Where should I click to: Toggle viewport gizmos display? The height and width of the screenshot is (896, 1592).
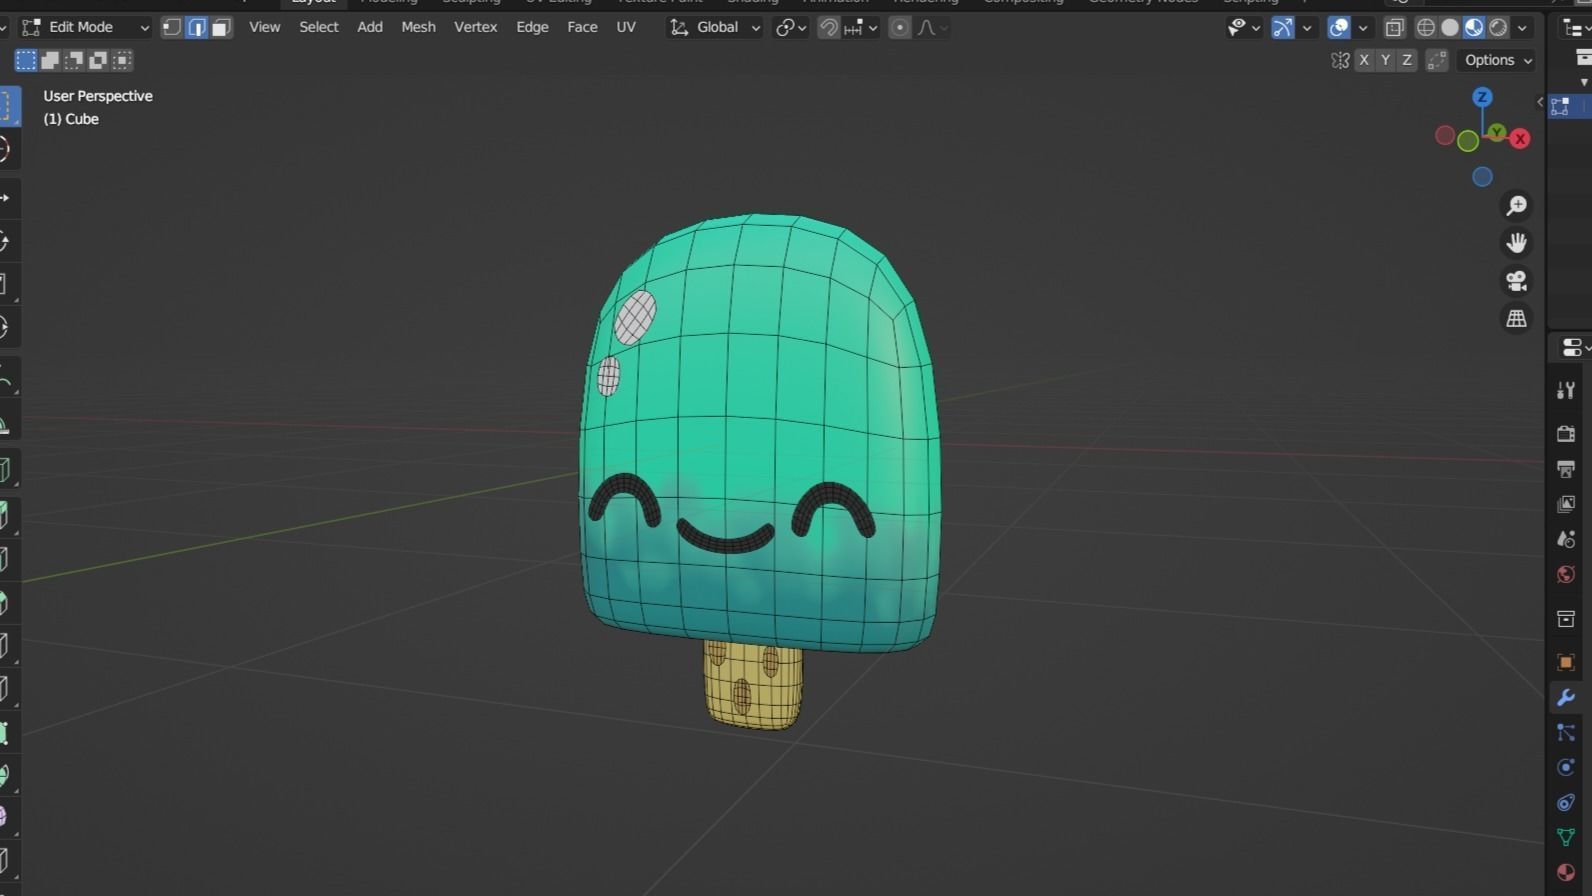click(x=1282, y=27)
